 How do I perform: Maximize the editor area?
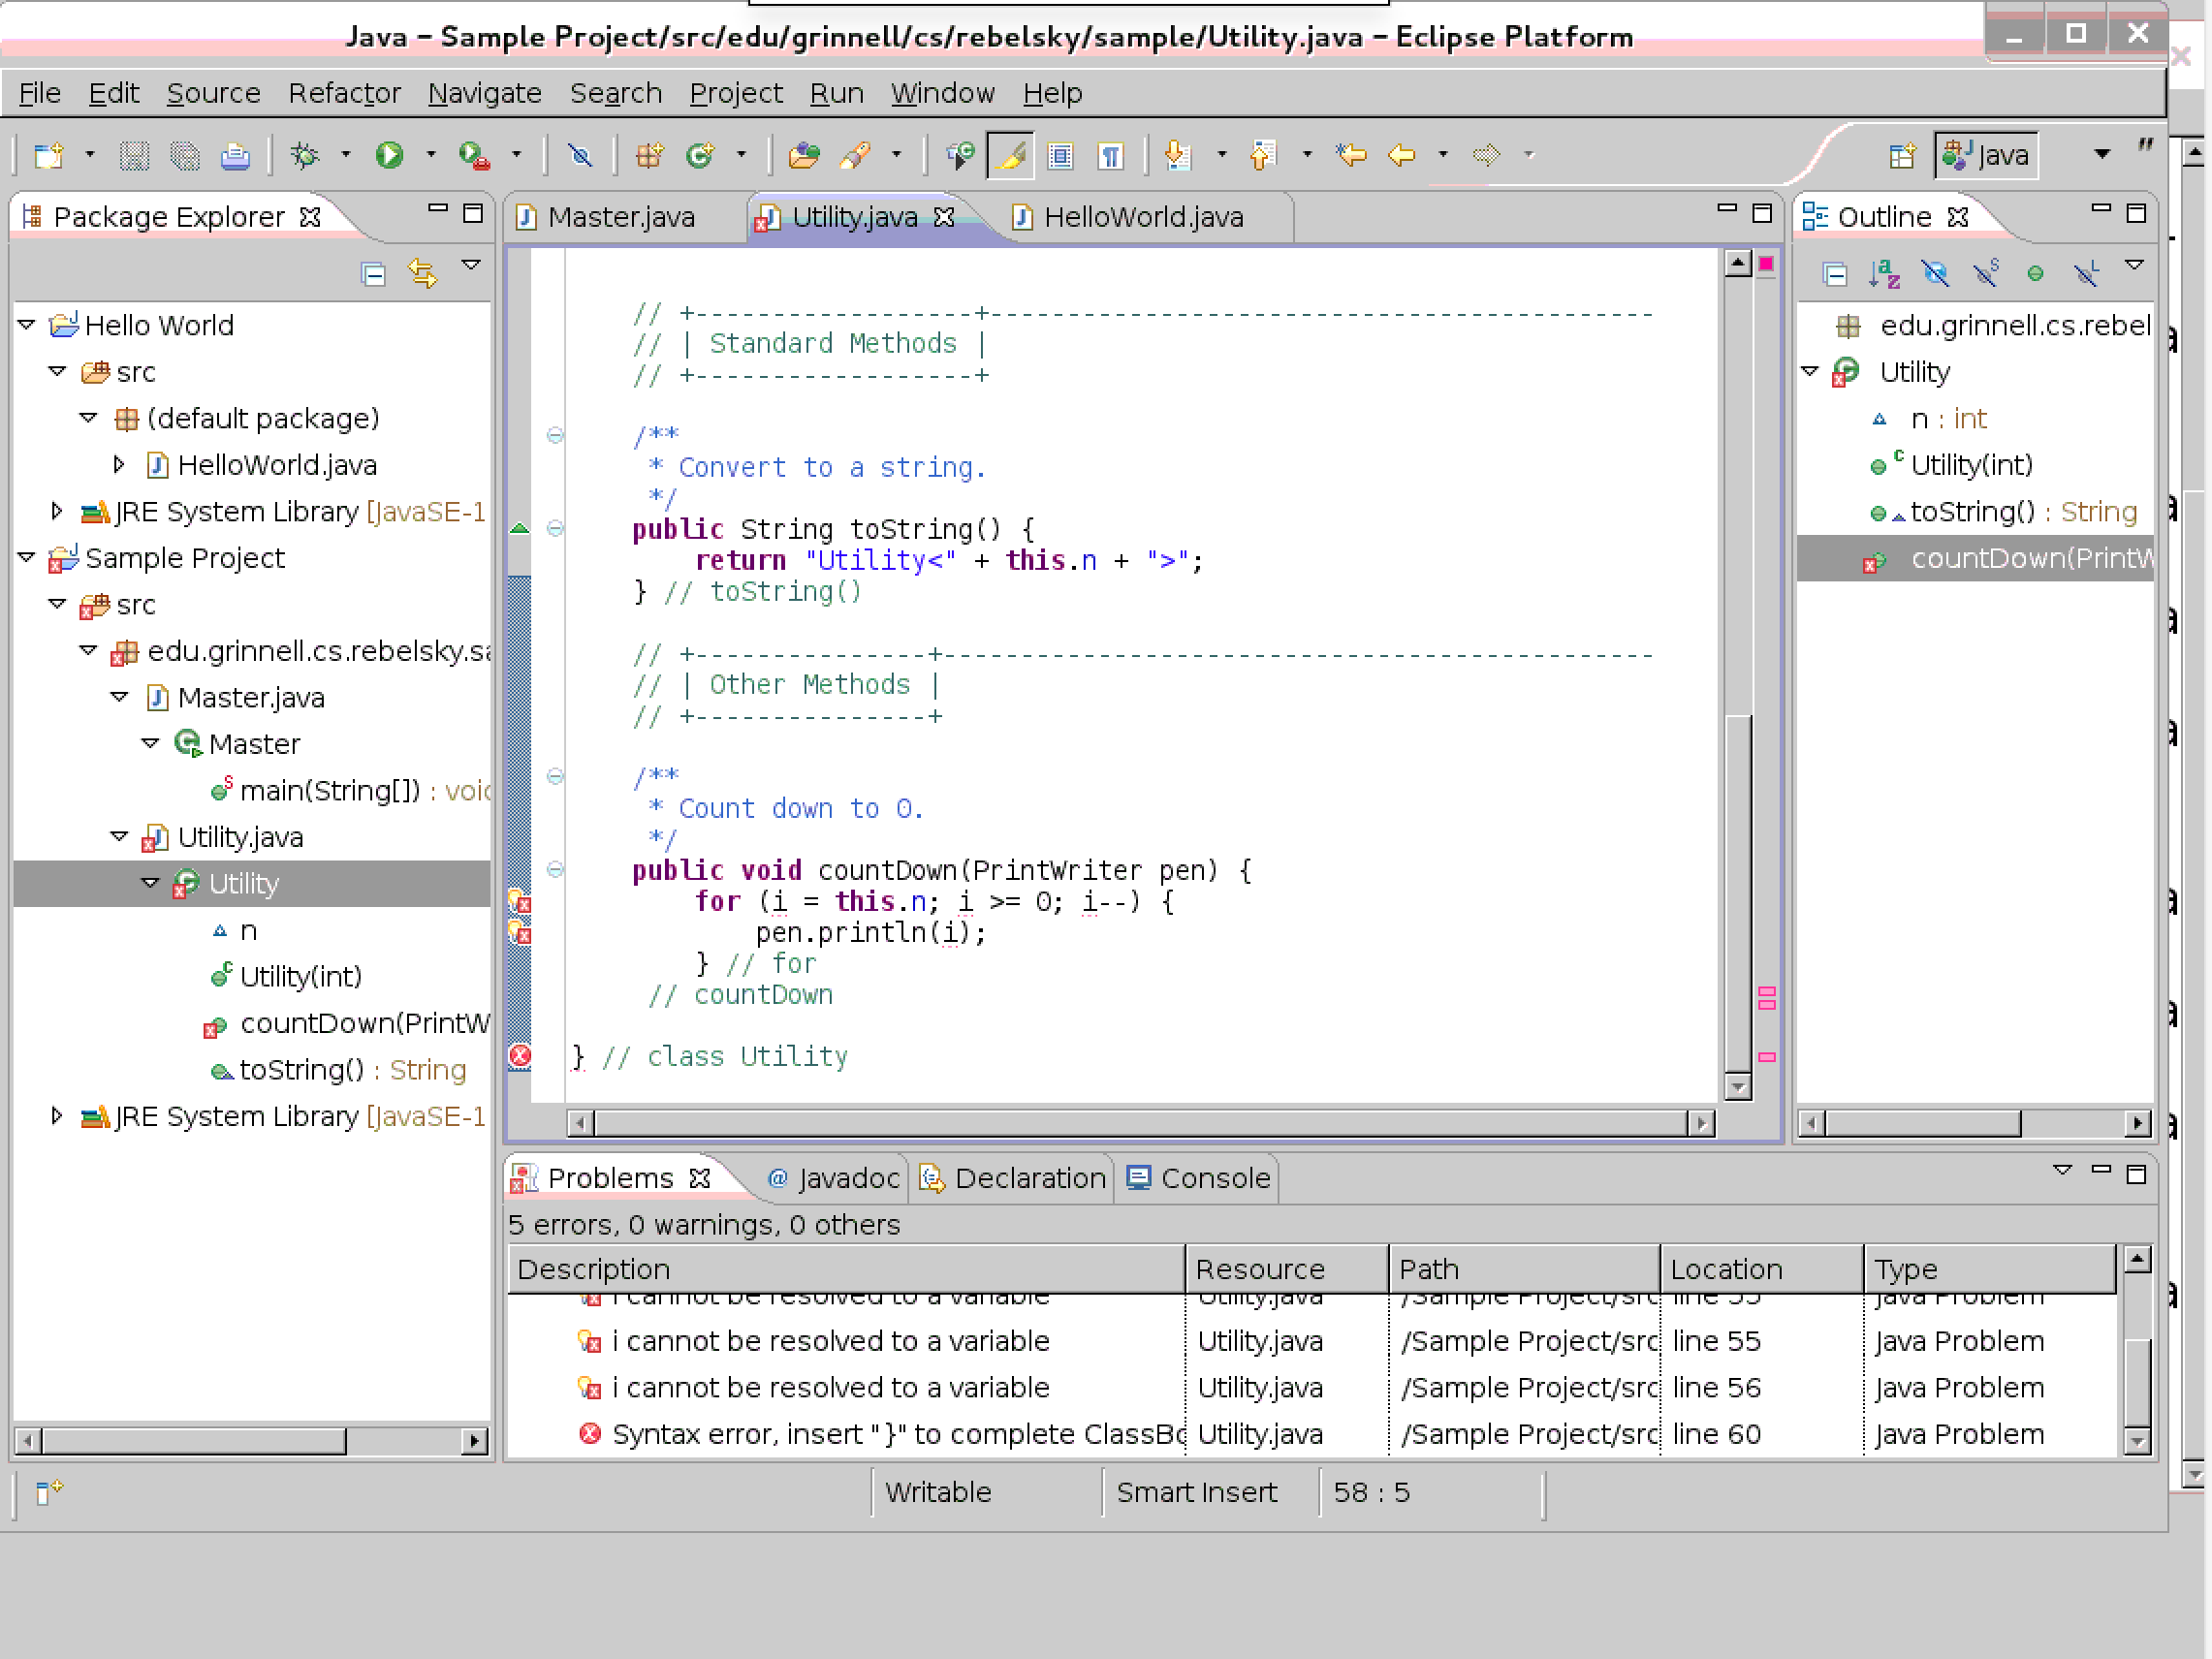[x=1762, y=213]
